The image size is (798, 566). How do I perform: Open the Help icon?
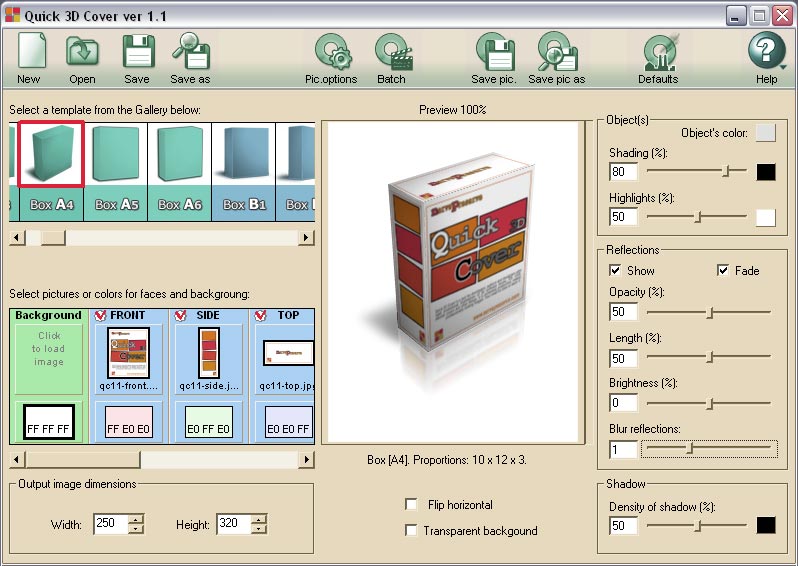tap(766, 51)
